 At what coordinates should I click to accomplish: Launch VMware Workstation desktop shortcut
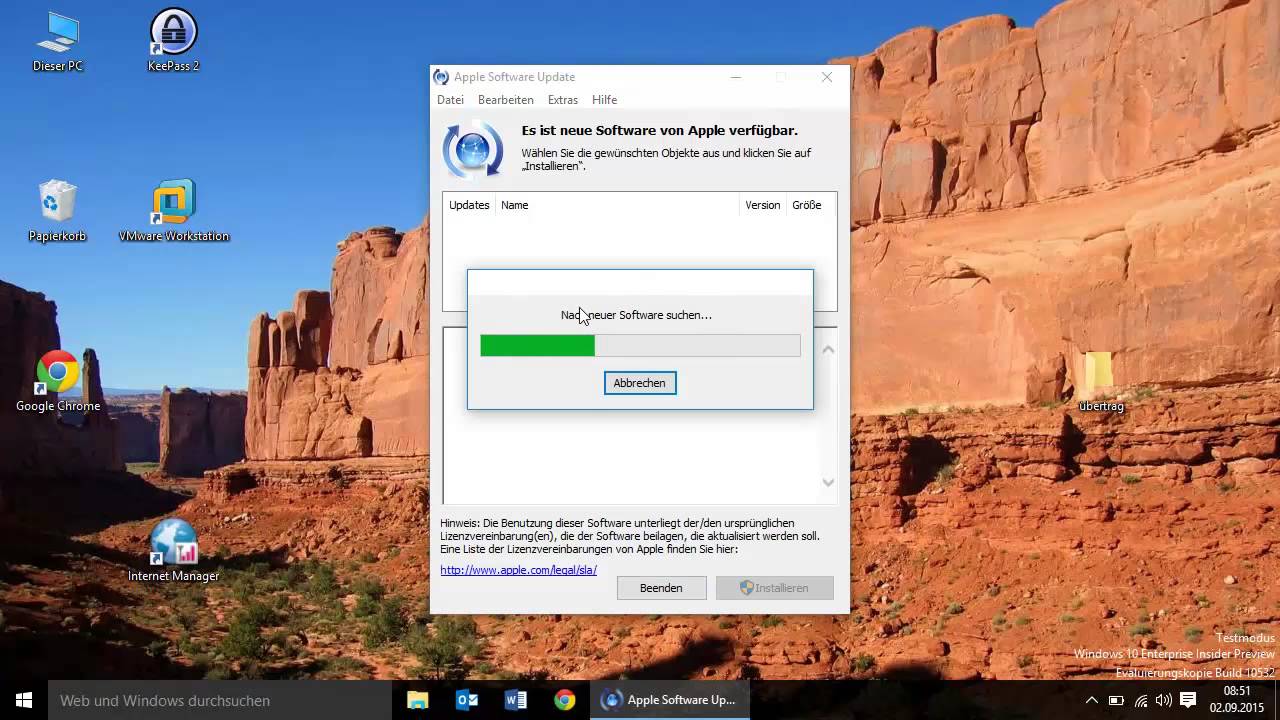[174, 212]
